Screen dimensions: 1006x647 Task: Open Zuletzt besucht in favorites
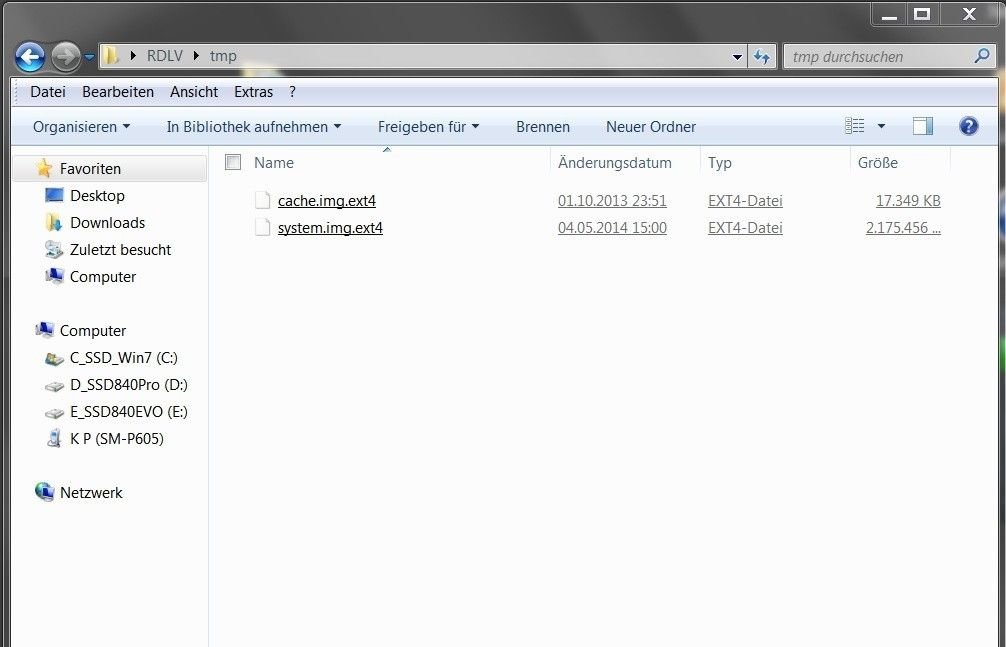coord(120,249)
